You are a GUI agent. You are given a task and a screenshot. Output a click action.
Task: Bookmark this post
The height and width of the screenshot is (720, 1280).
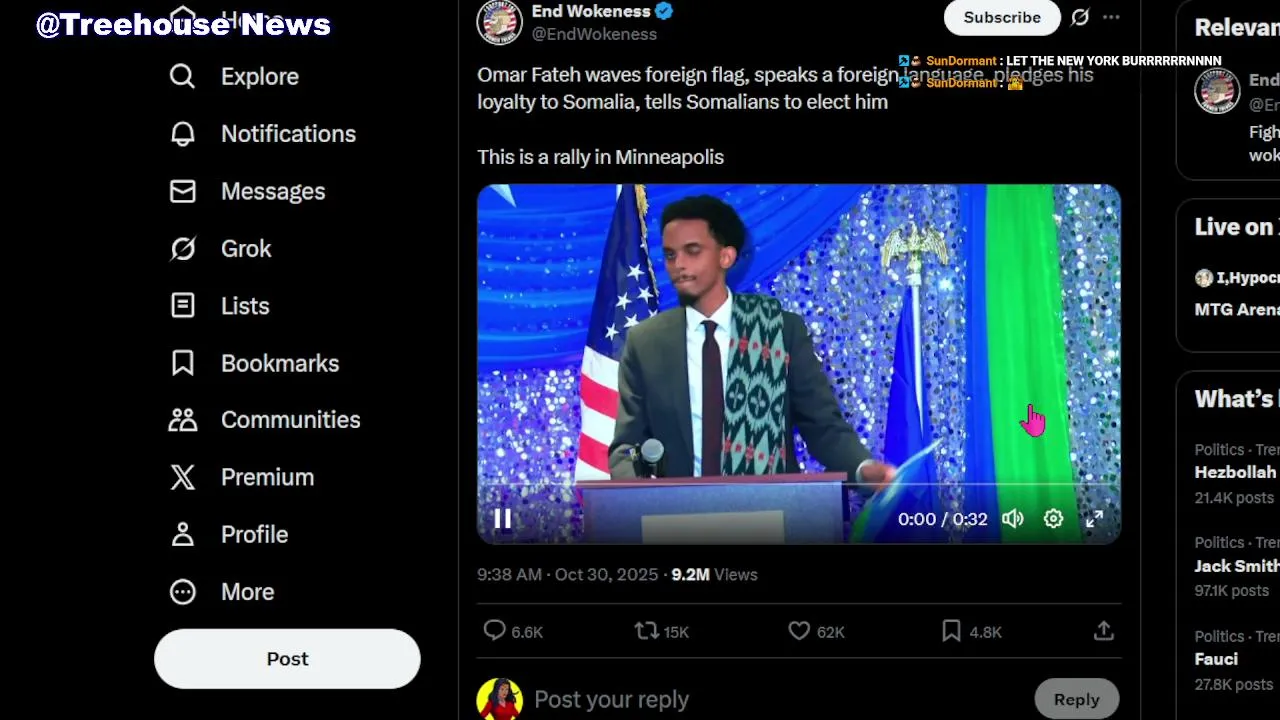[x=951, y=631]
